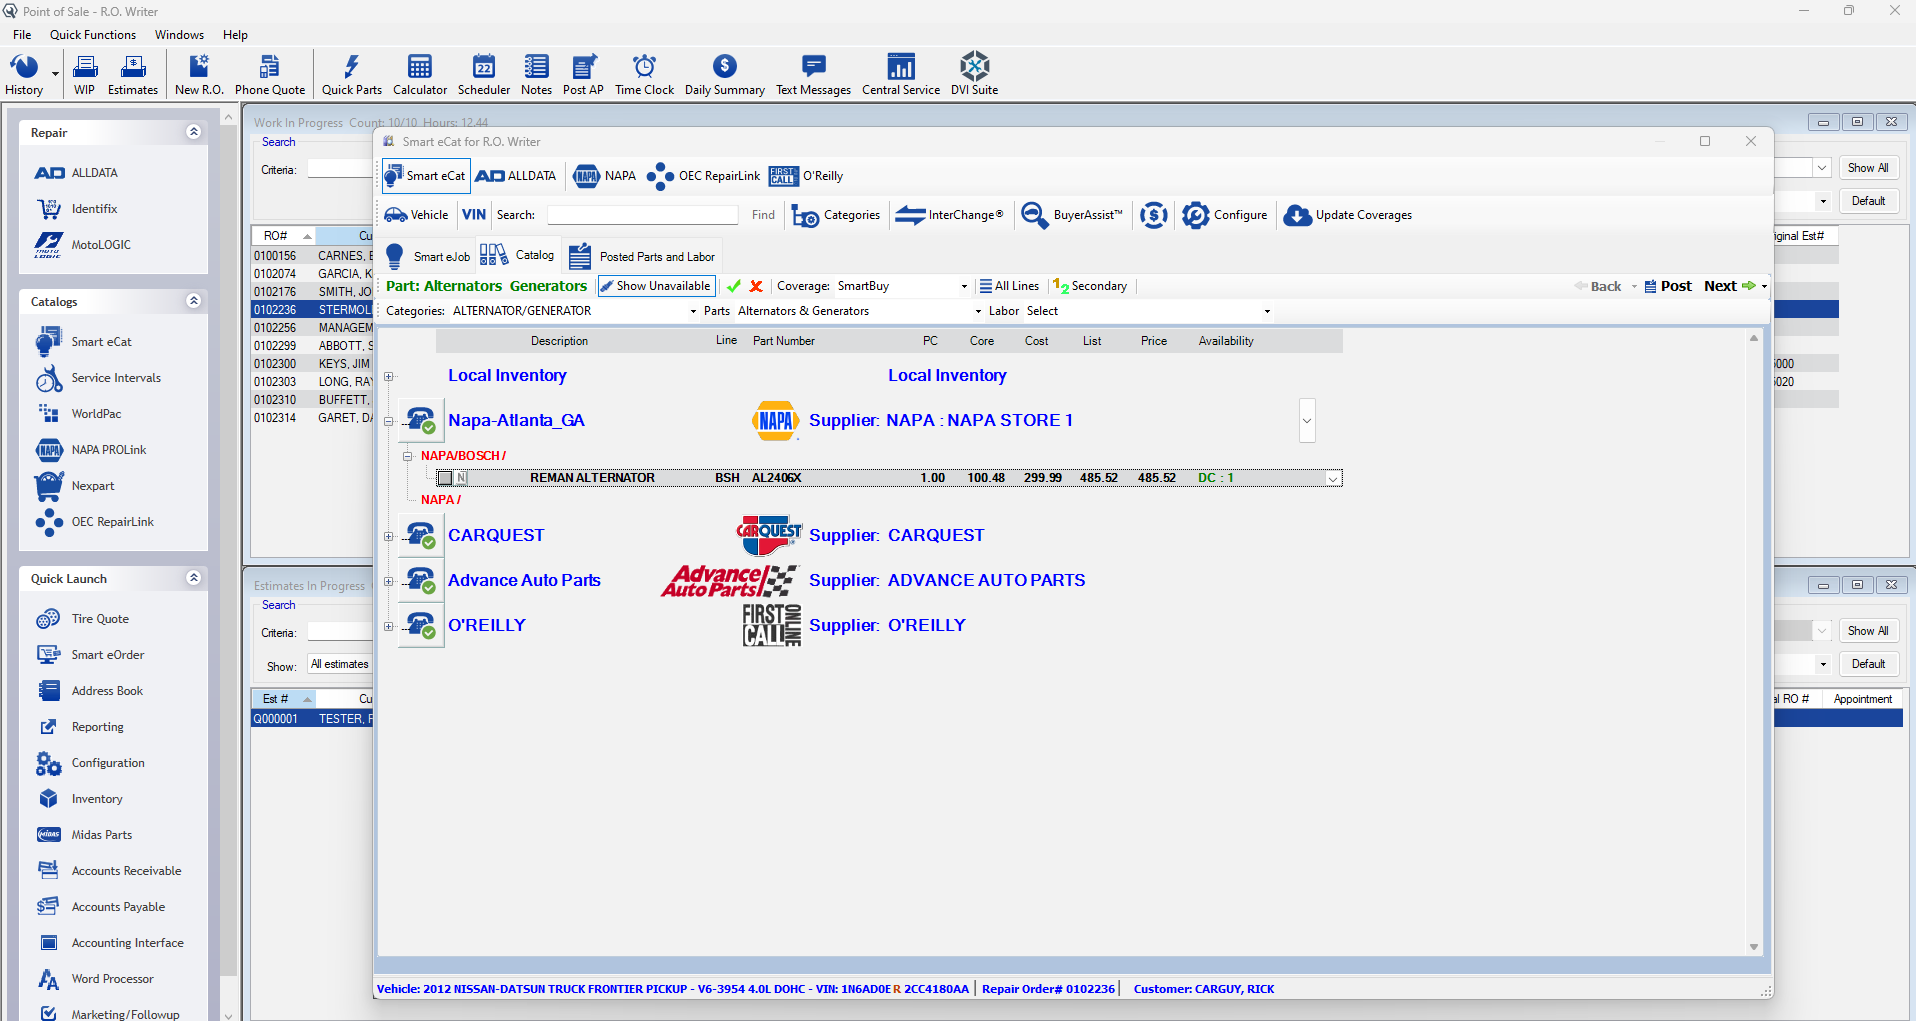Open the Time Clock
Viewport: 1916px width, 1021px height.
point(644,73)
